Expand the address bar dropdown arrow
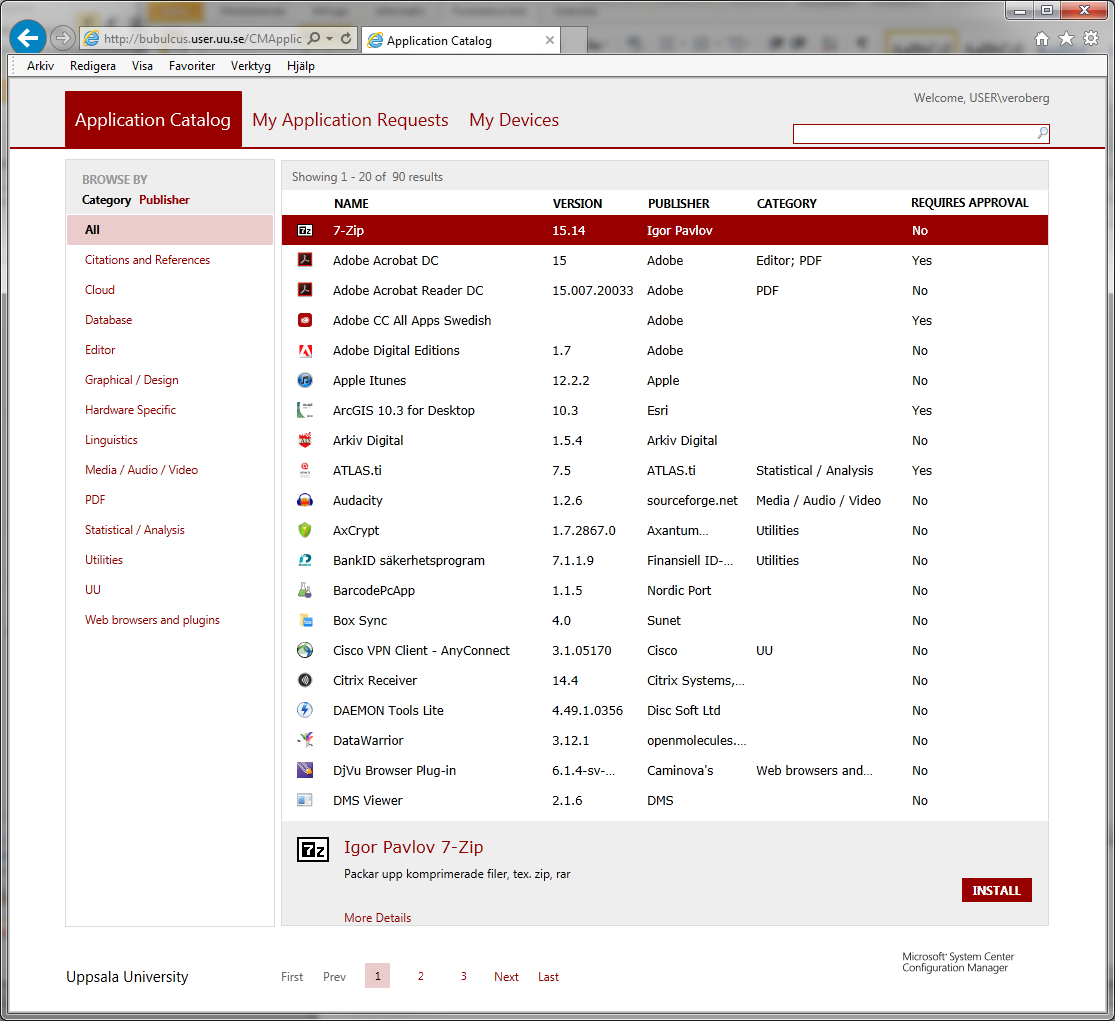The height and width of the screenshot is (1021, 1115). click(x=330, y=38)
